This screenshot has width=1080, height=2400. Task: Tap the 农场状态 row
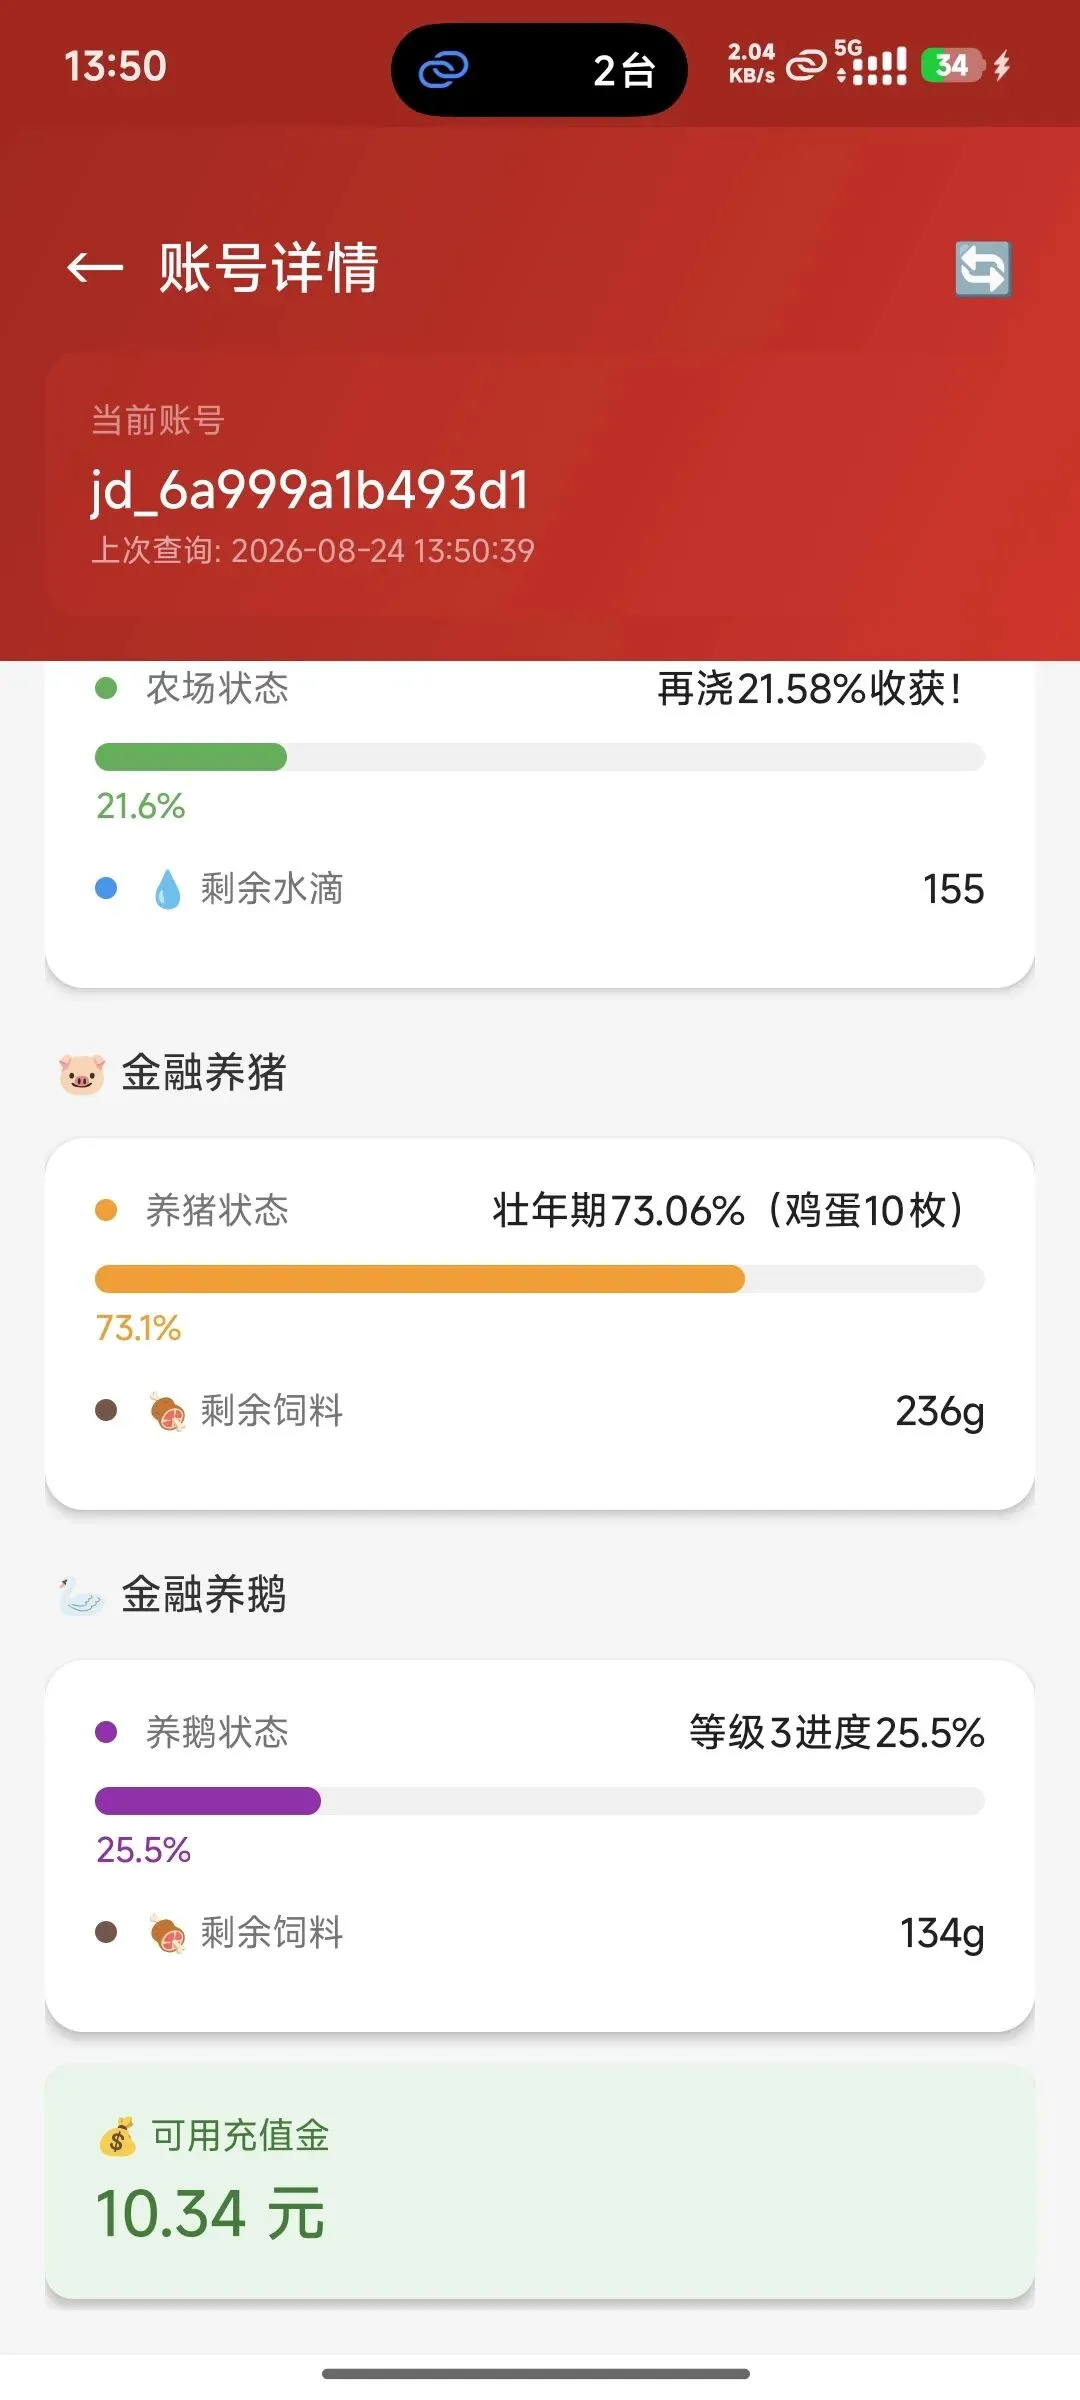540,689
